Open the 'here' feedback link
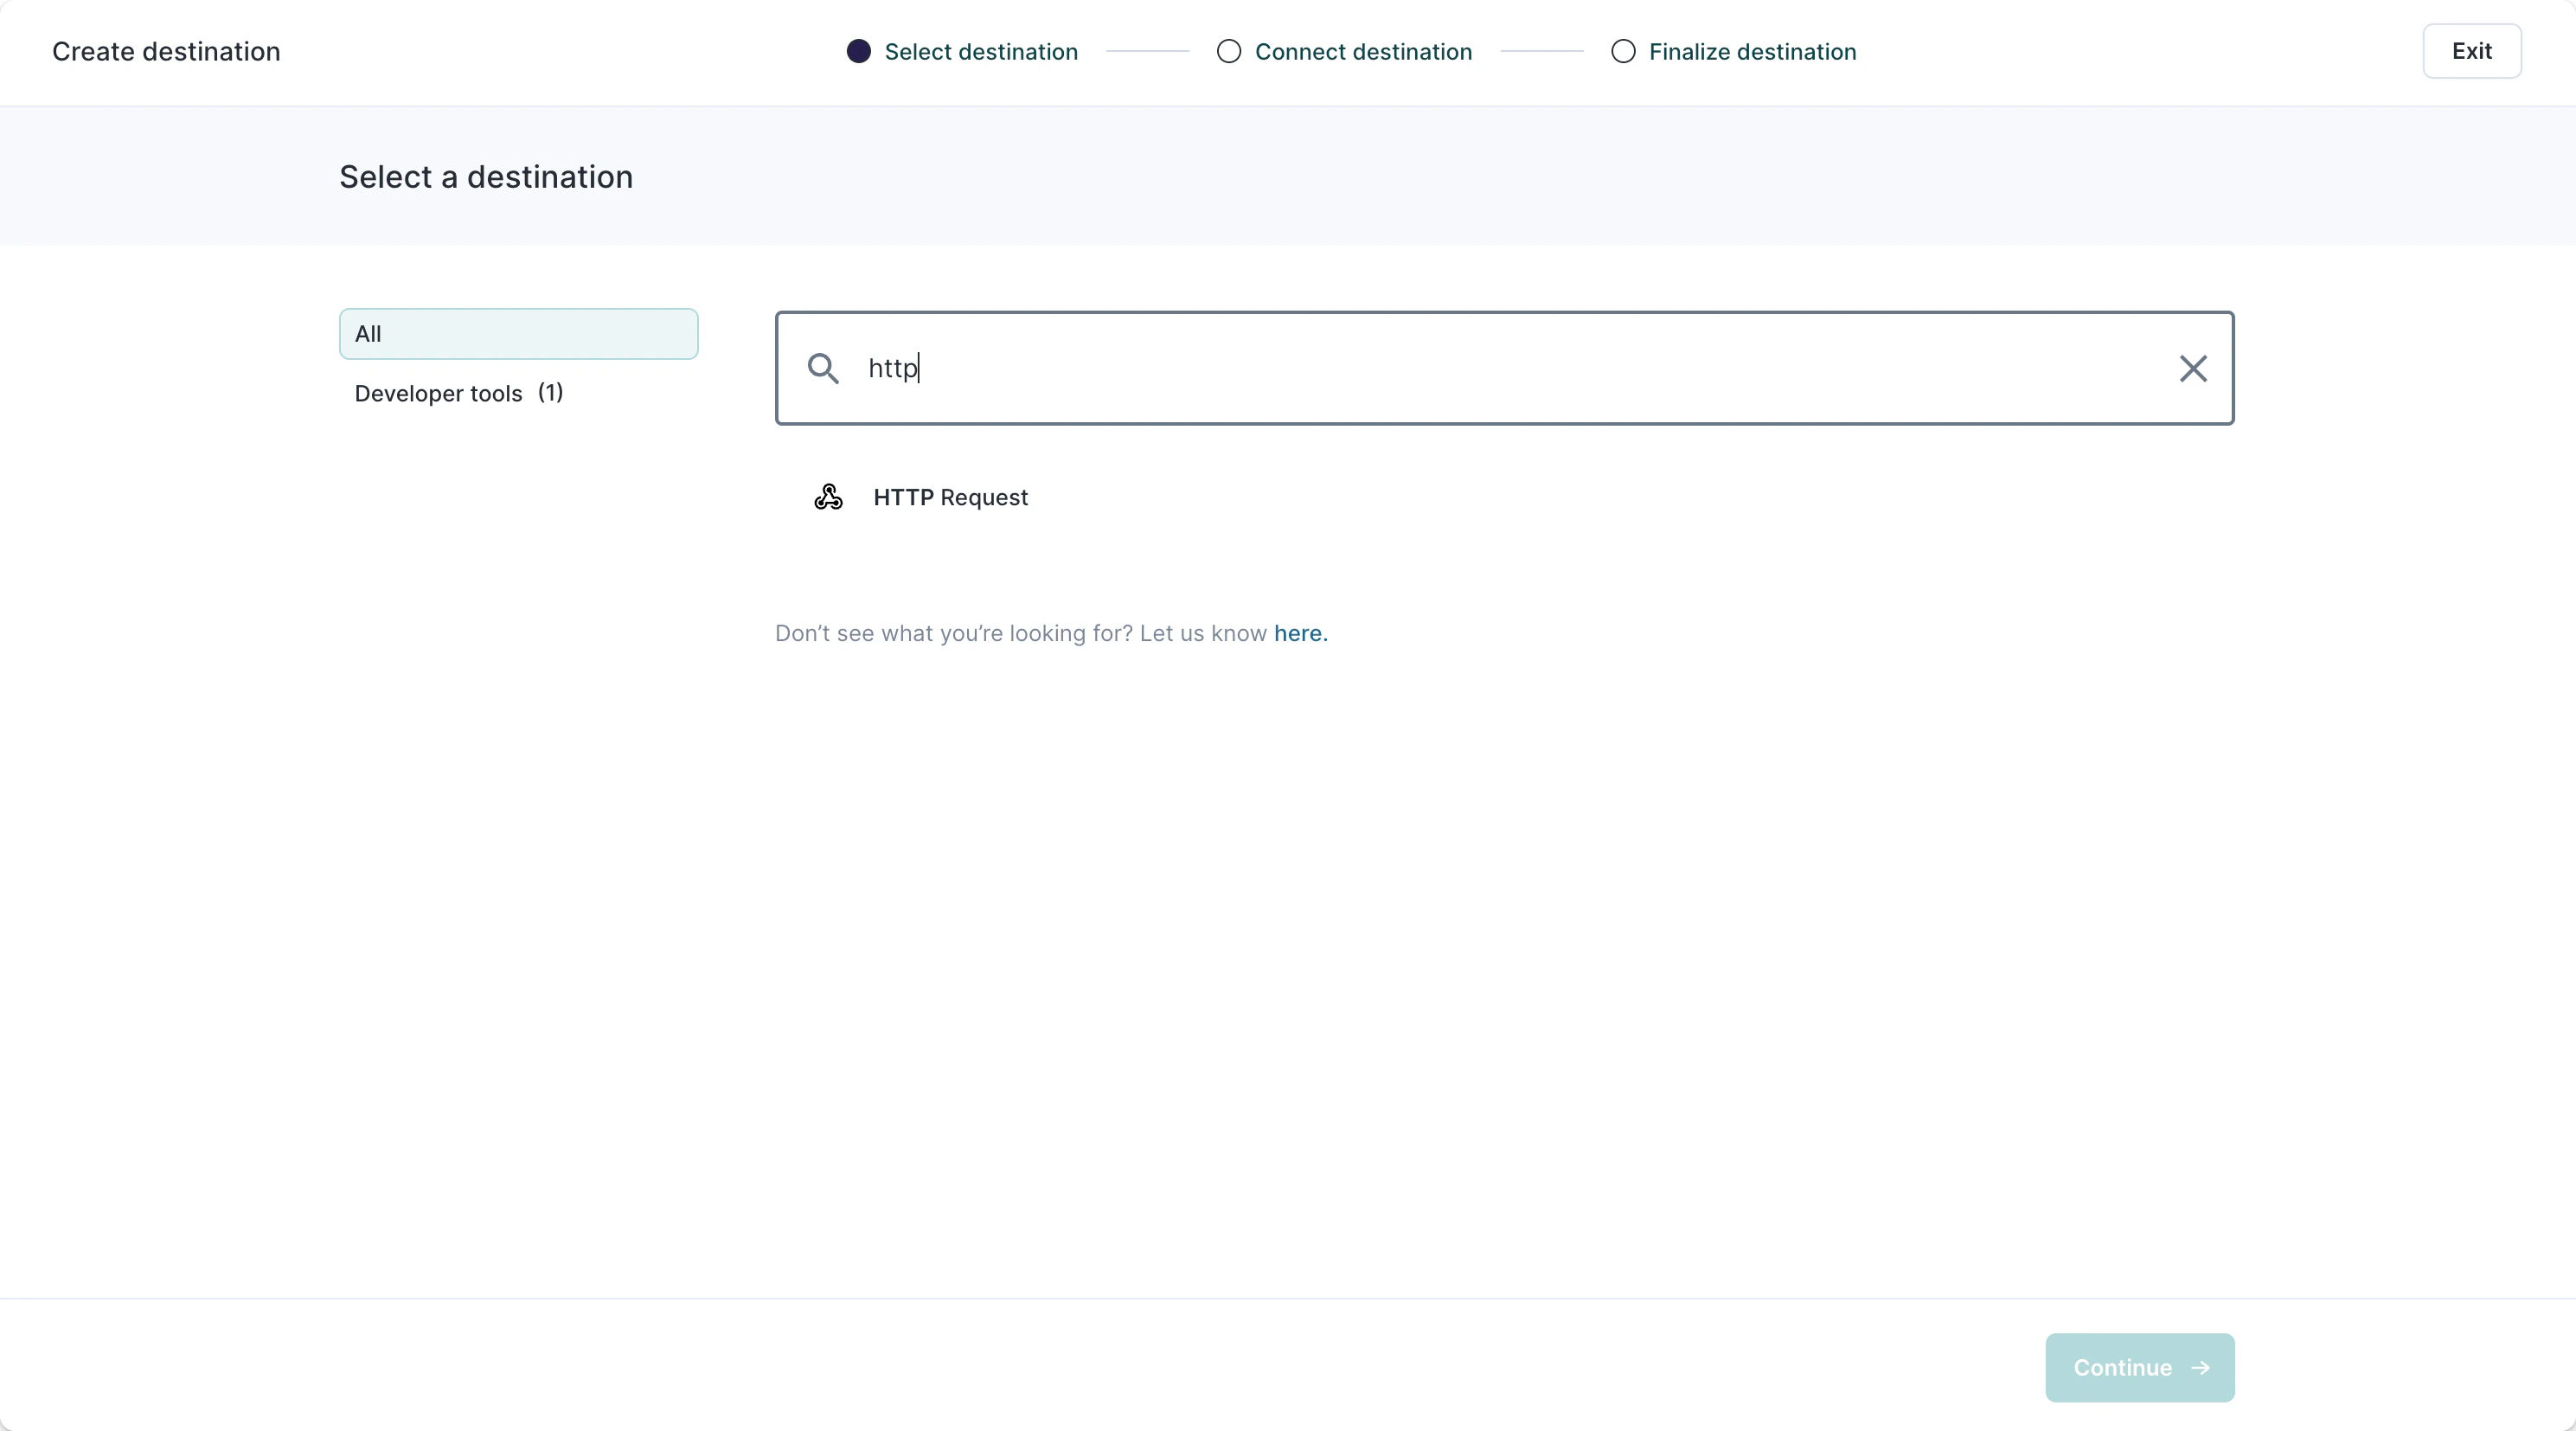Screen dimensions: 2576x1431 click(1300, 633)
